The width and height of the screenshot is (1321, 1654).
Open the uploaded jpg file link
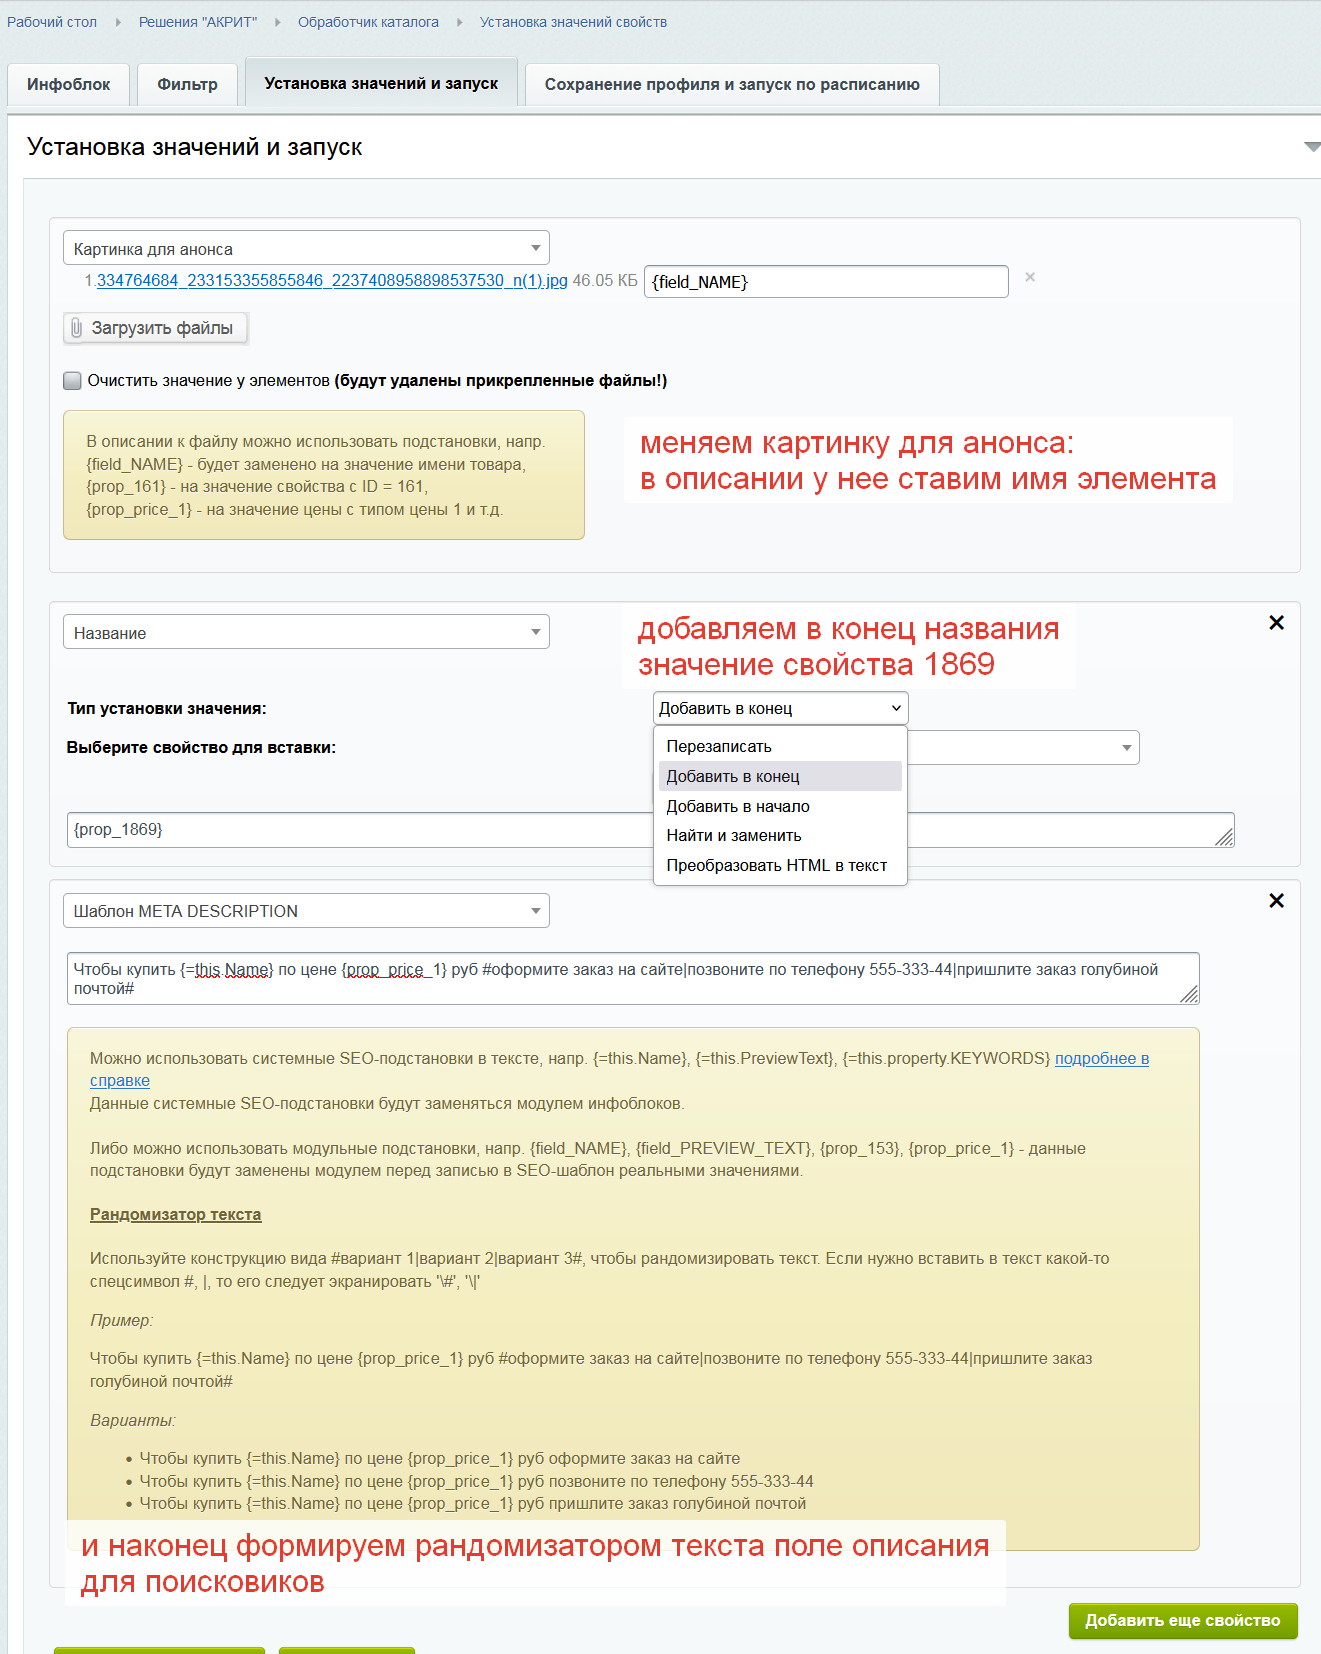[331, 281]
